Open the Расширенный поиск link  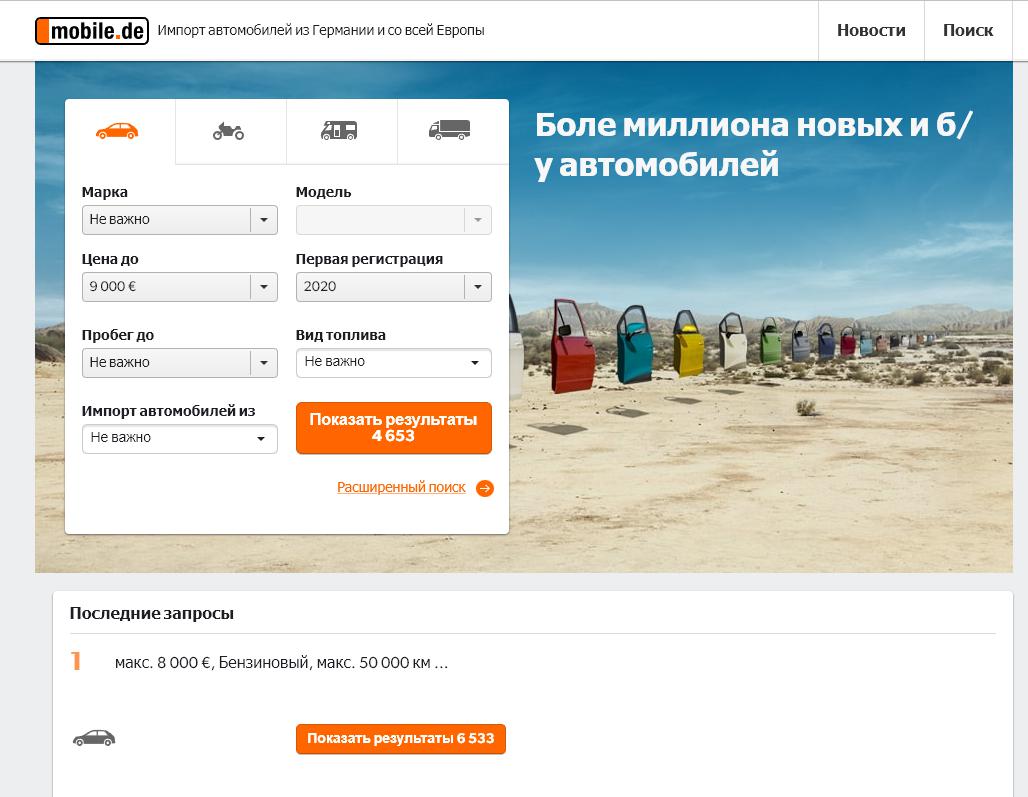[401, 488]
